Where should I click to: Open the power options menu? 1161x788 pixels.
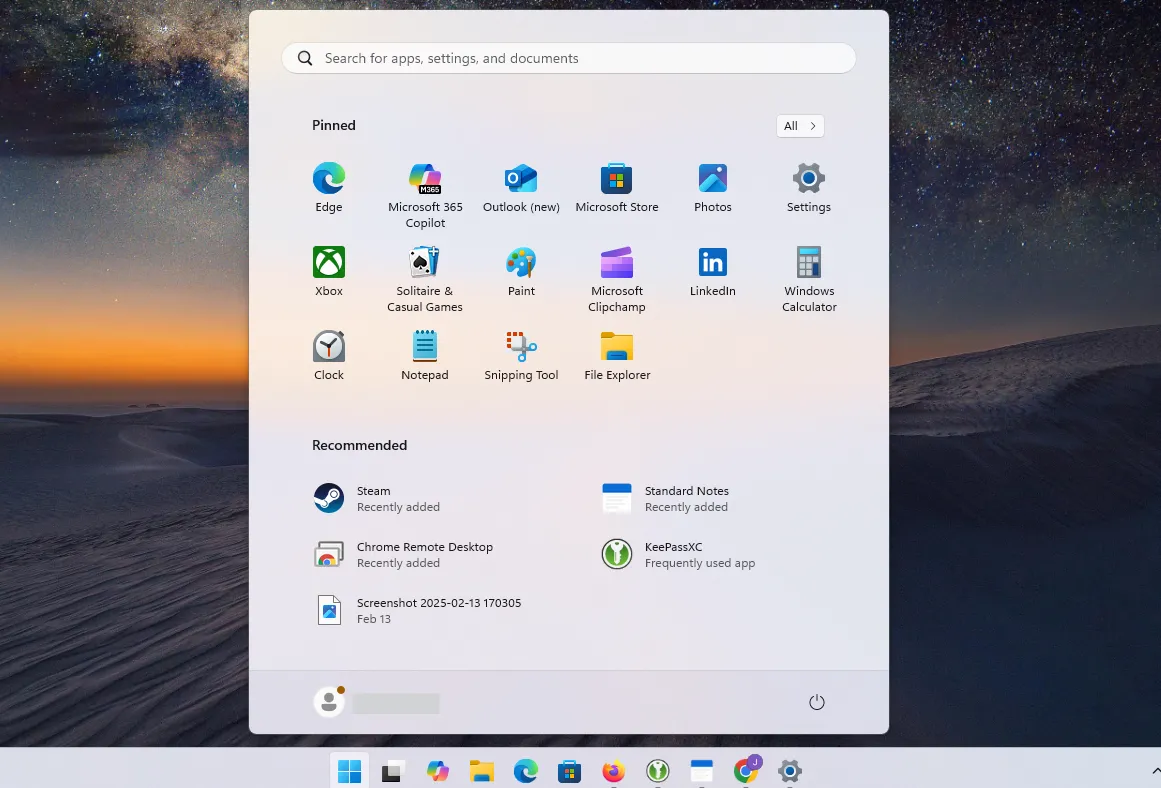pyautogui.click(x=817, y=702)
